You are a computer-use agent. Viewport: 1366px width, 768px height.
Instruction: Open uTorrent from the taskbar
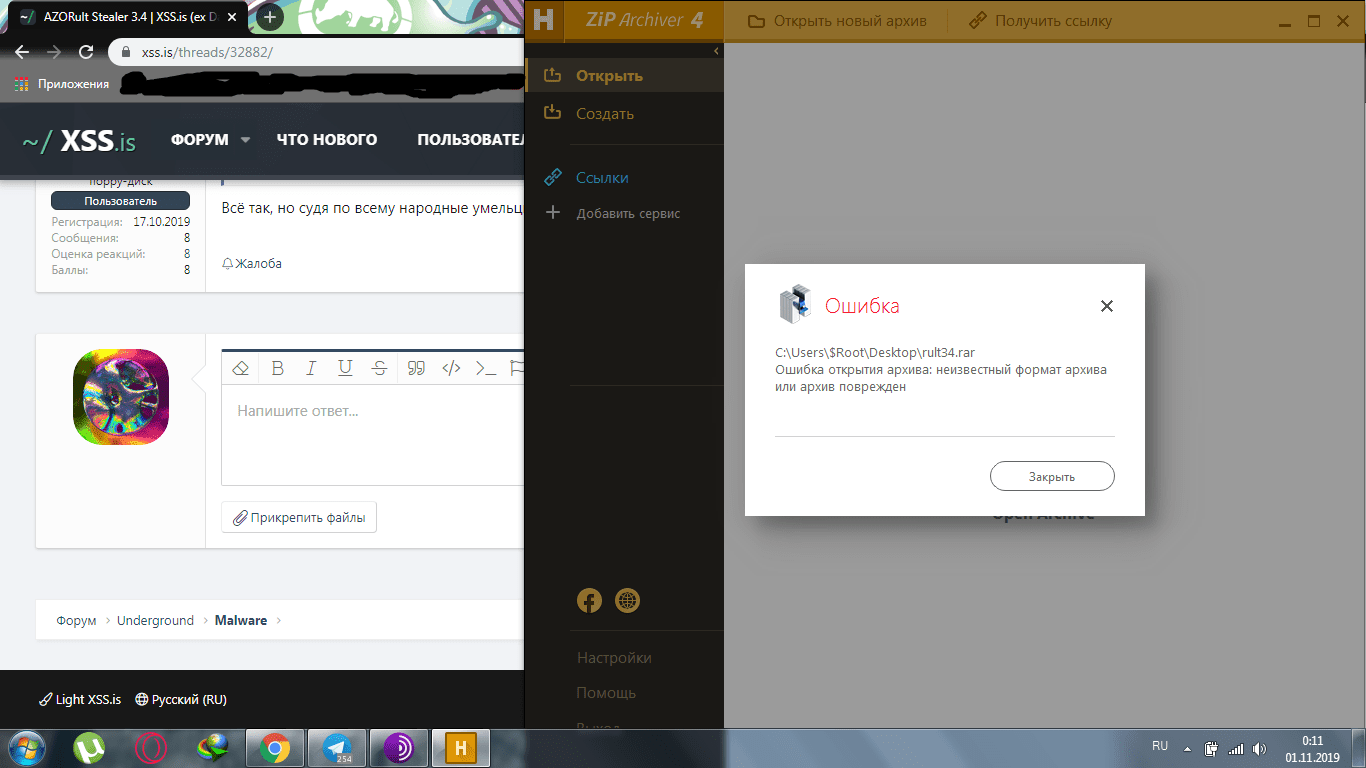[89, 747]
